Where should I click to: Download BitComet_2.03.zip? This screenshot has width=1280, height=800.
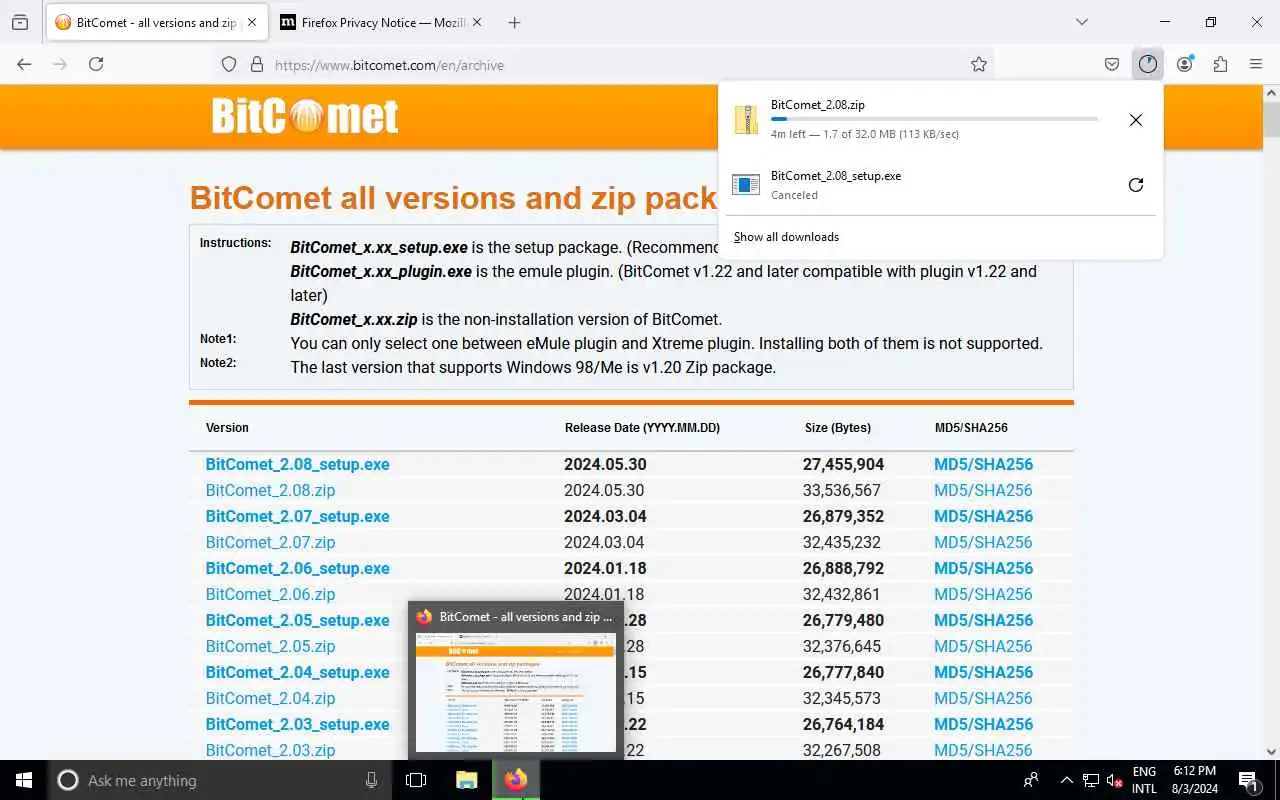(x=270, y=750)
